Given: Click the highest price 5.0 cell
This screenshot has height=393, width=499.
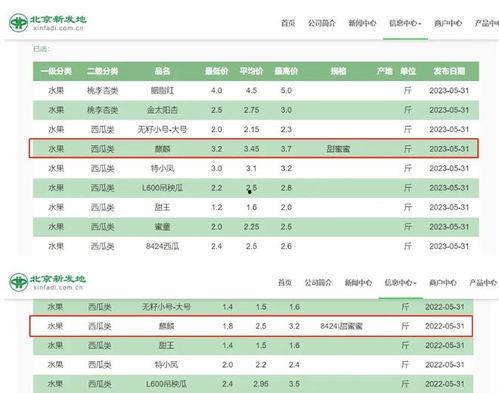Looking at the screenshot, I should click(286, 91).
